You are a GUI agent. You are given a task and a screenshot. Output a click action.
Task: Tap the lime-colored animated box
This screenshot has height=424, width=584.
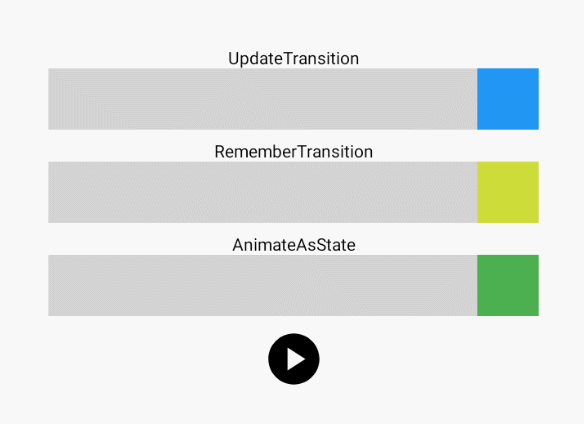(508, 192)
